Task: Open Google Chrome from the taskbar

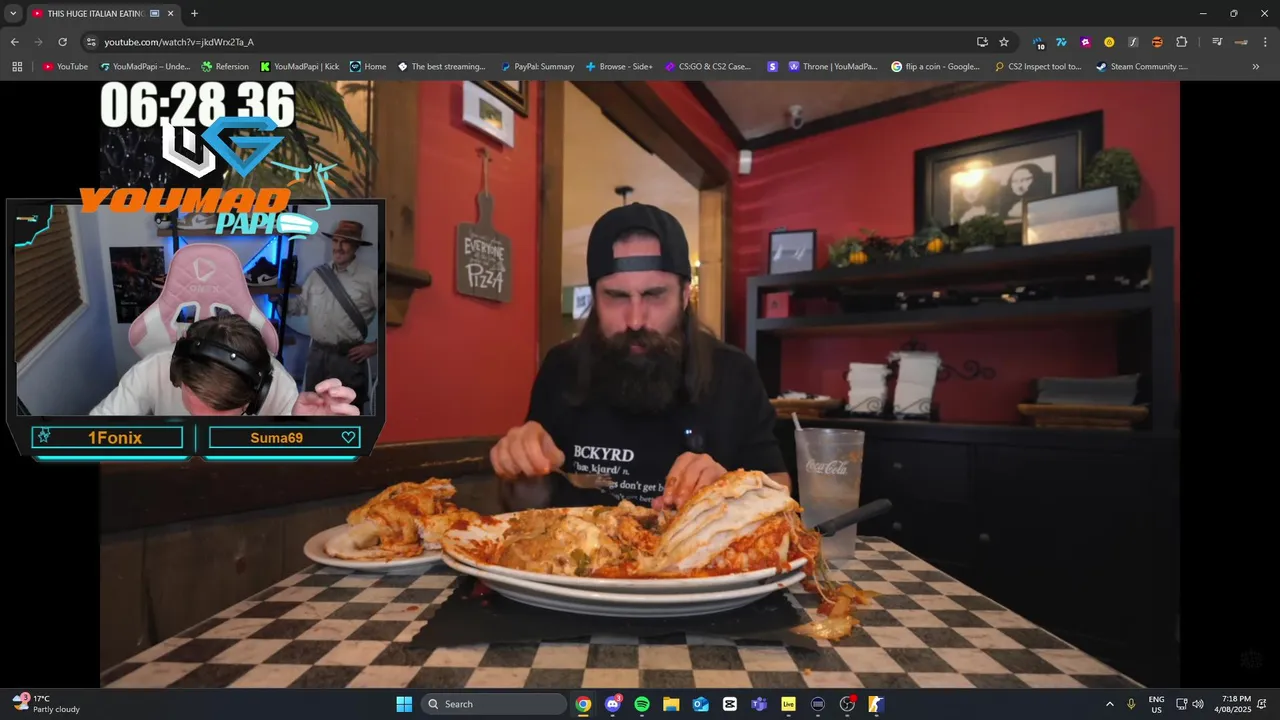Action: (x=583, y=704)
